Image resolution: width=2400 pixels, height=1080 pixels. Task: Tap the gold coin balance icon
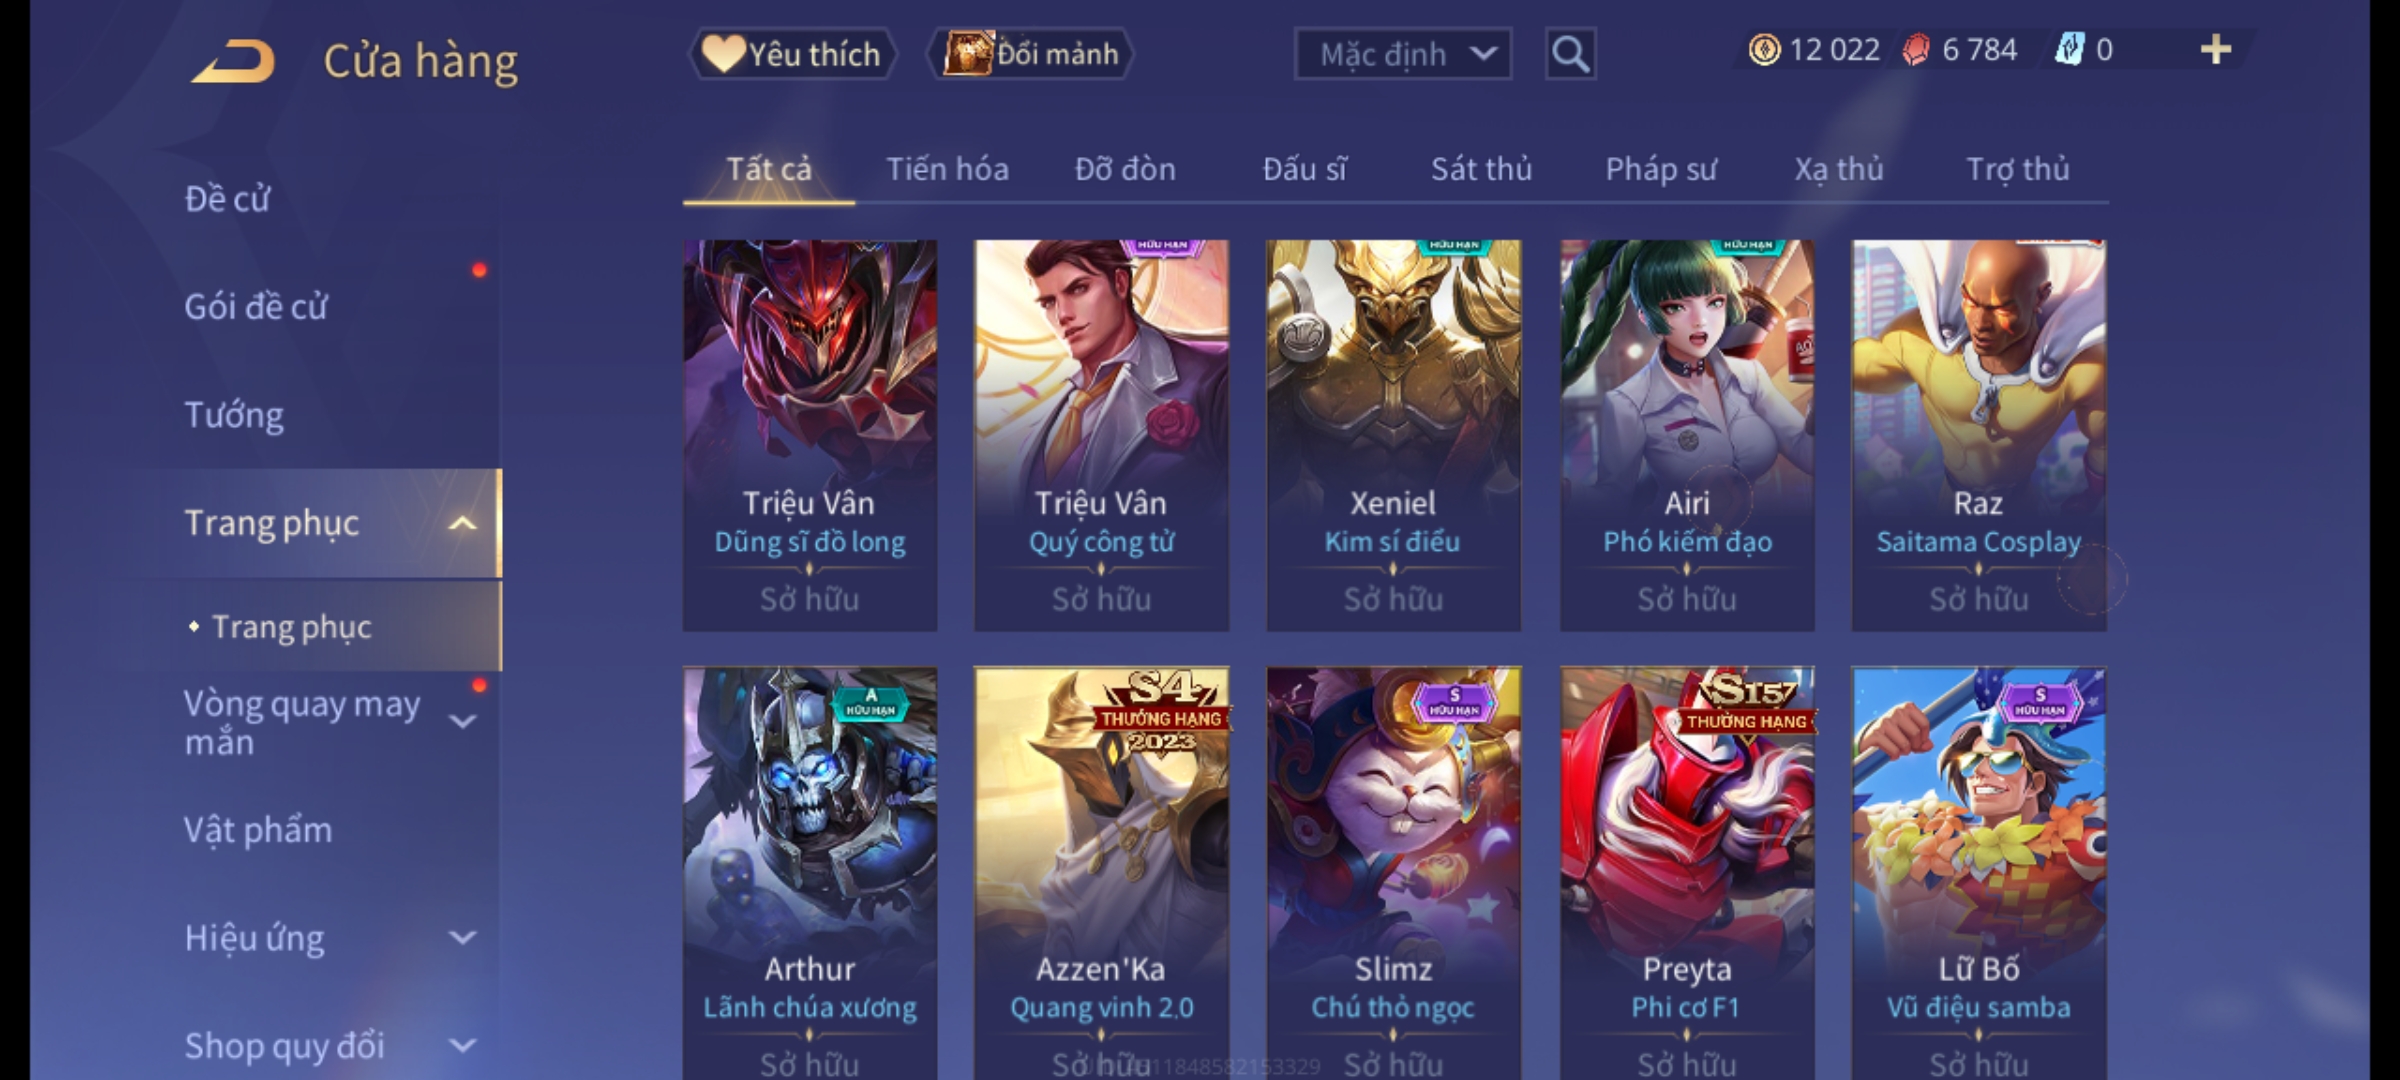point(1764,50)
